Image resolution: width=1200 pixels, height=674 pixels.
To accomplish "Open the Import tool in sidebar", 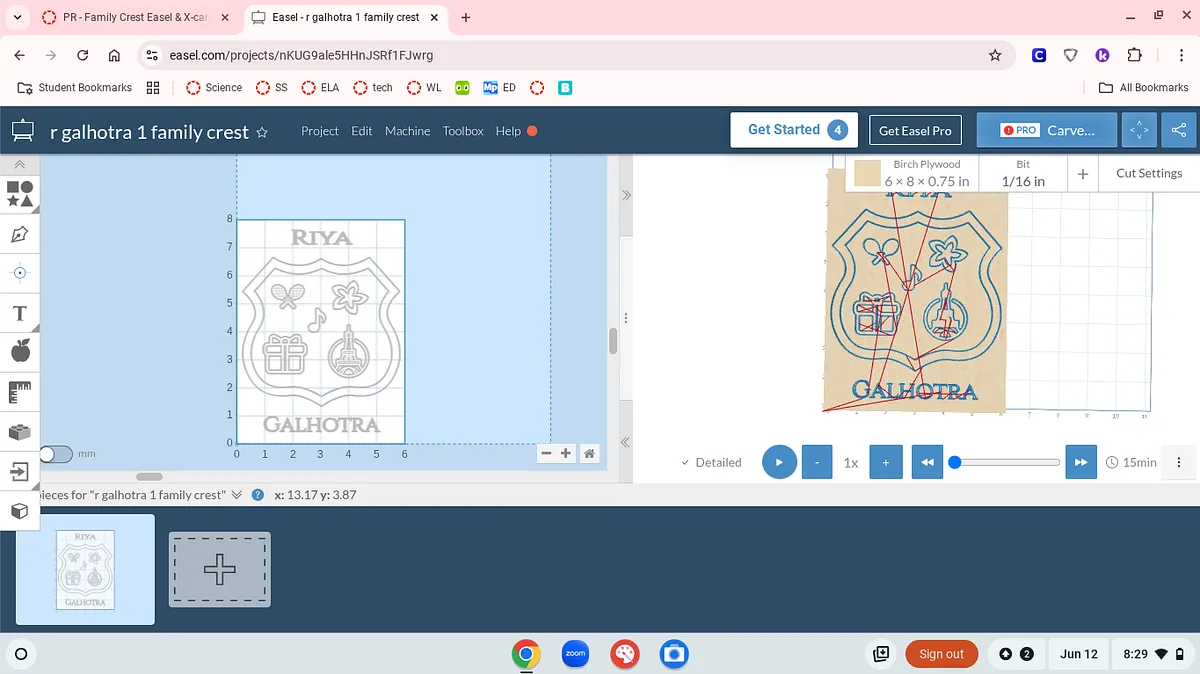I will (x=20, y=471).
